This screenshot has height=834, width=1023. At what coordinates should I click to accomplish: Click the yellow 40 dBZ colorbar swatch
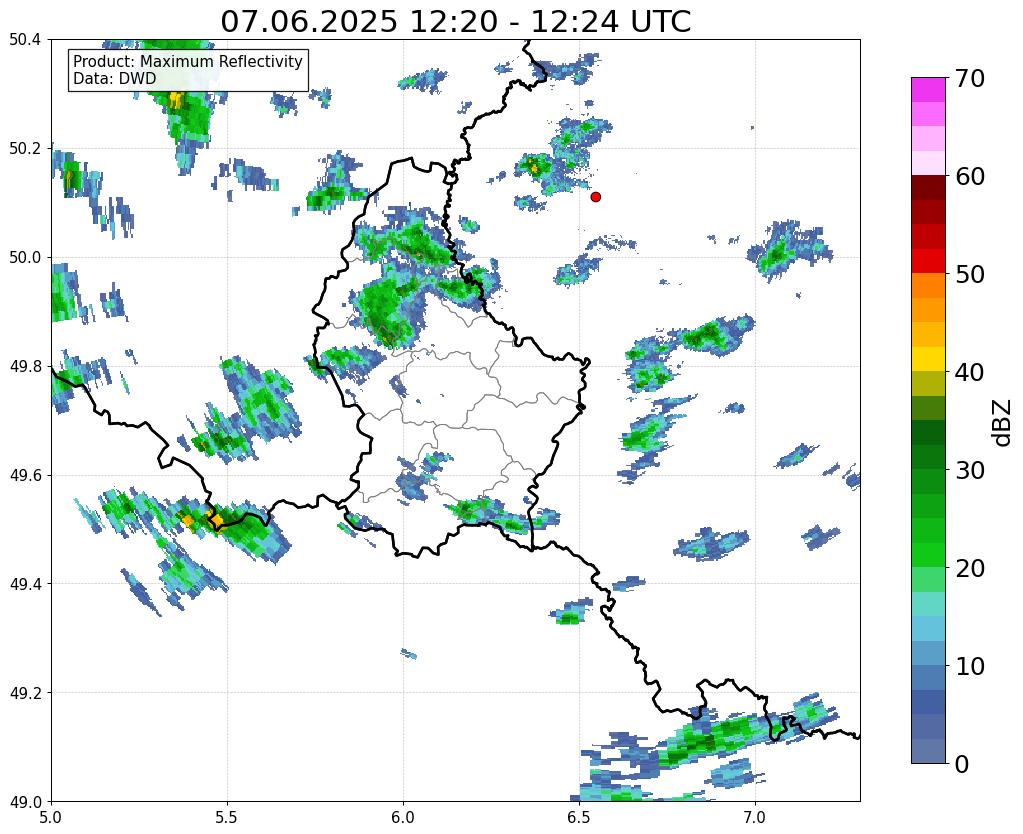click(928, 360)
